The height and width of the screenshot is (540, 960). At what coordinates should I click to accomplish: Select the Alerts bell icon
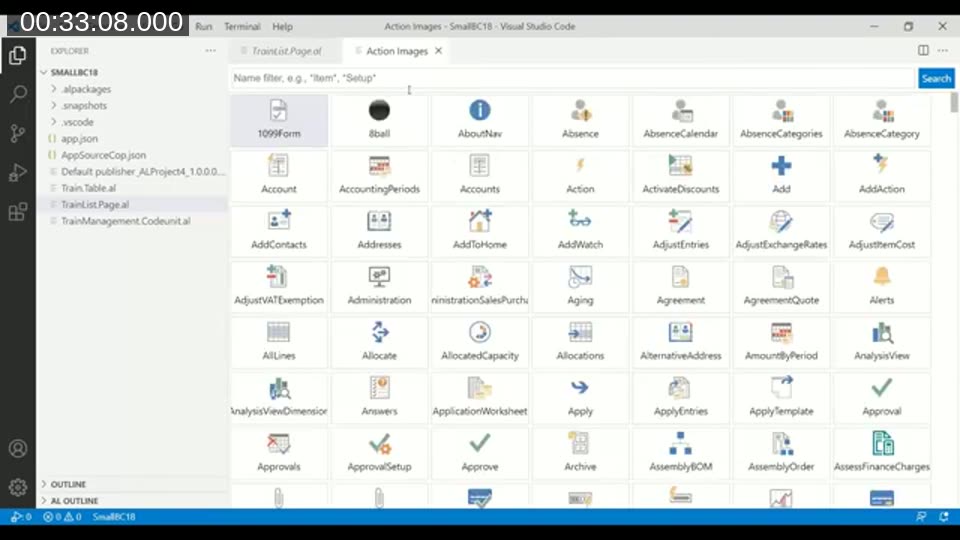point(882,287)
